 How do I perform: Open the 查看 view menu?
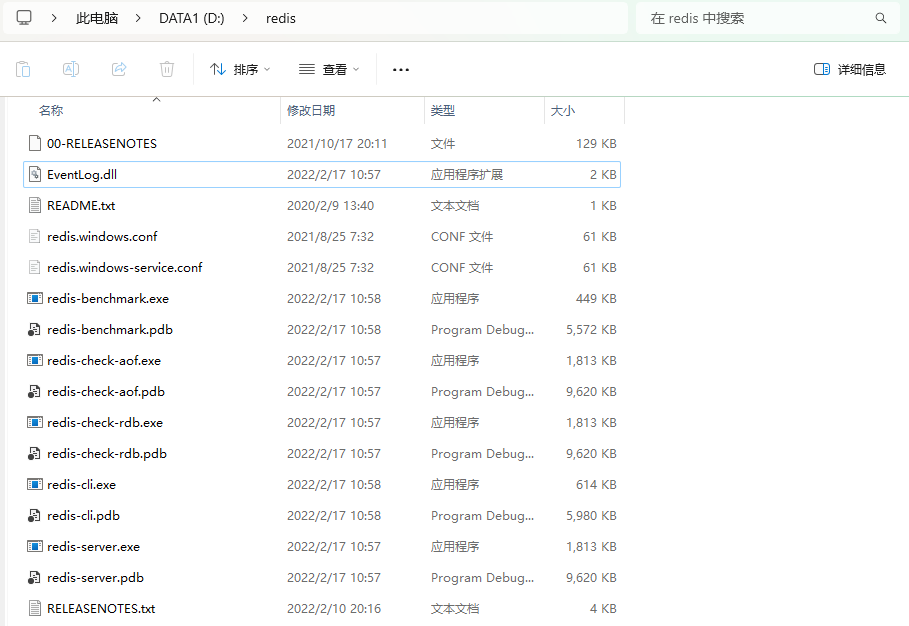coord(329,70)
